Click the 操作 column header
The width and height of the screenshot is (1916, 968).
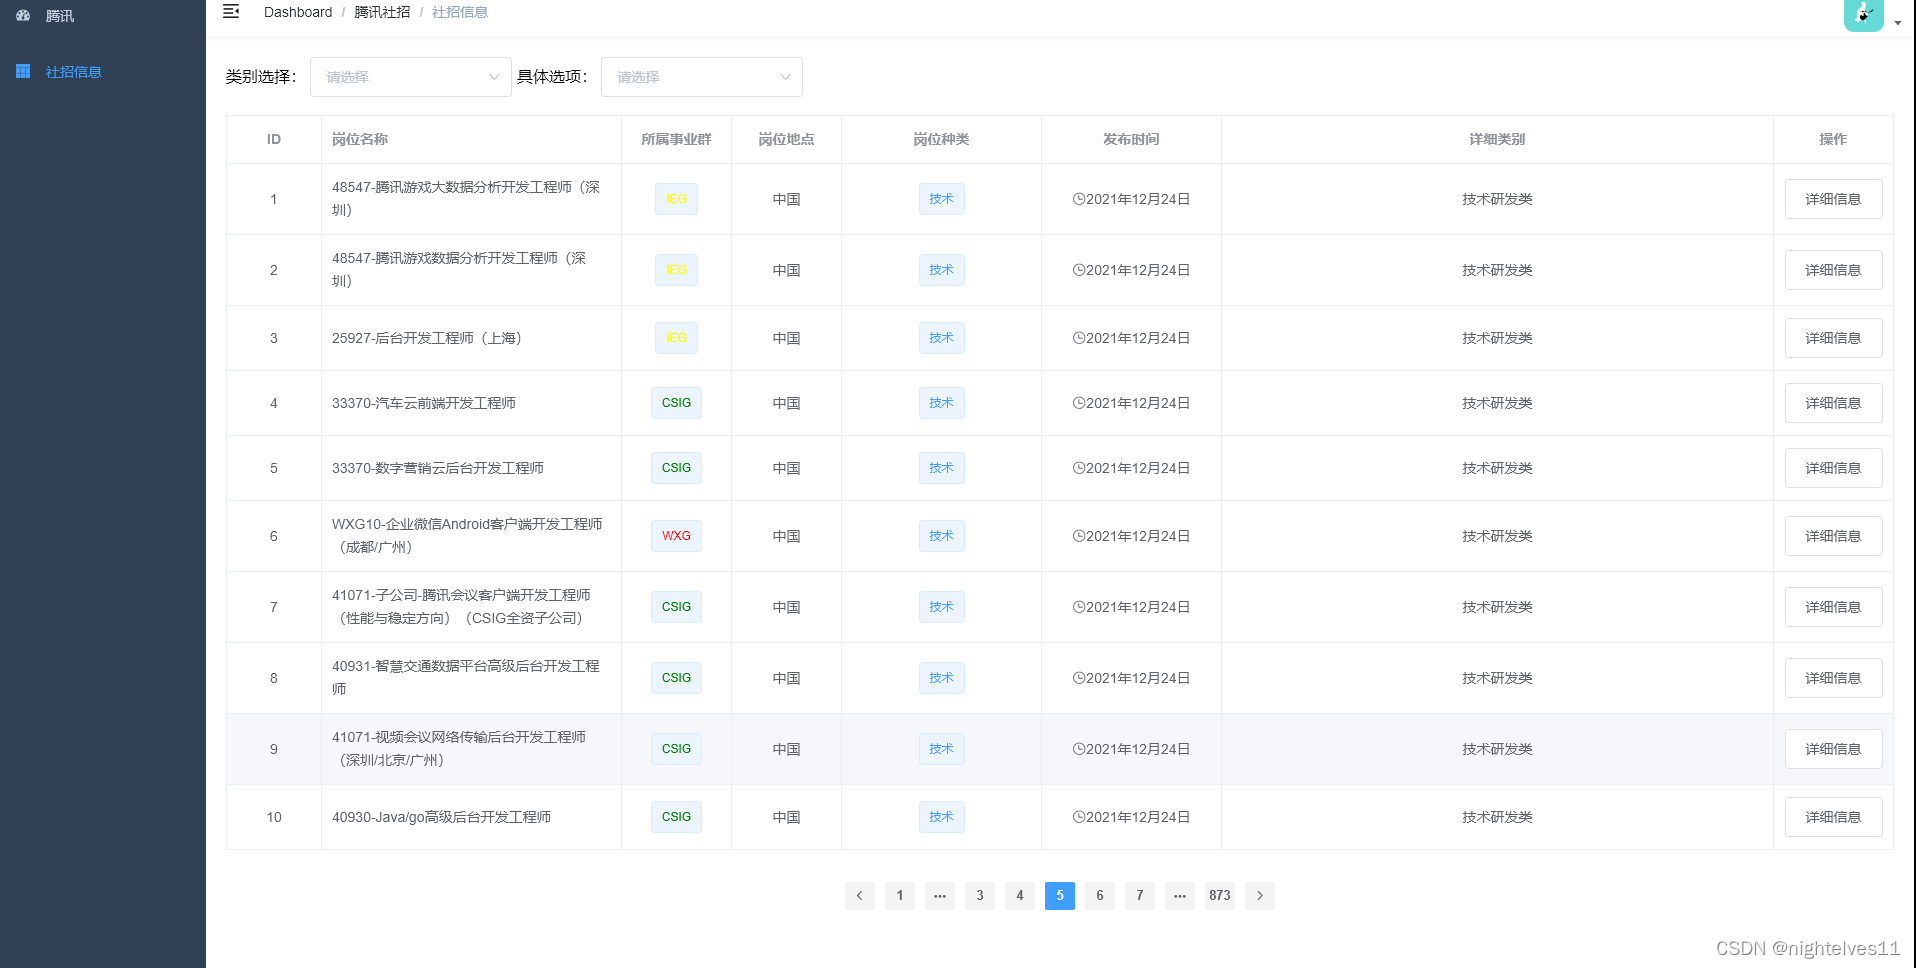(x=1833, y=139)
